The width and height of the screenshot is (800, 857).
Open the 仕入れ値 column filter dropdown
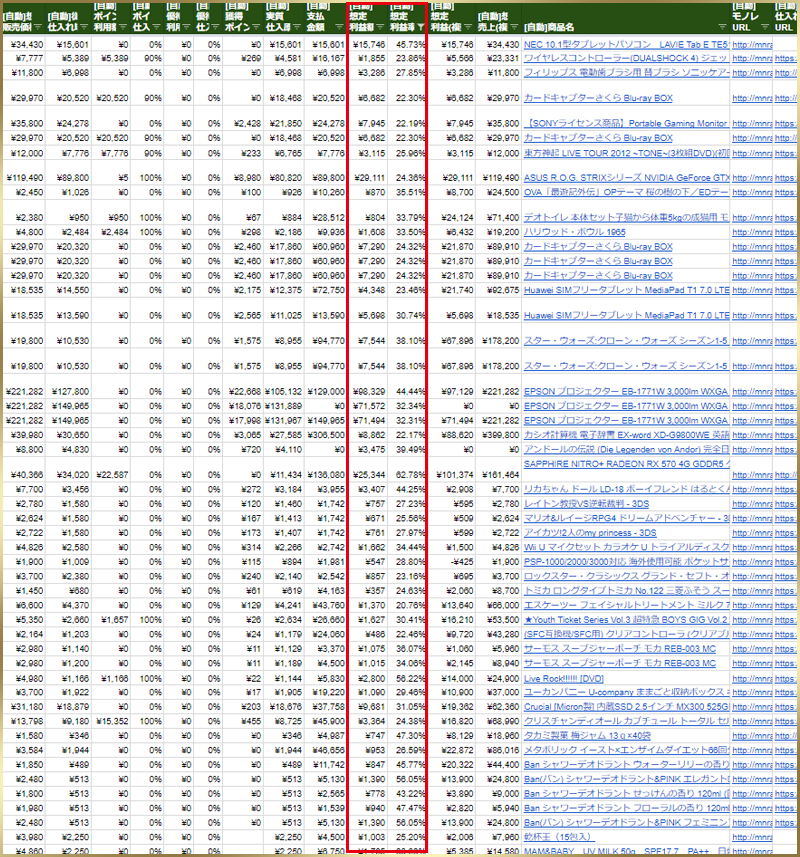84,27
